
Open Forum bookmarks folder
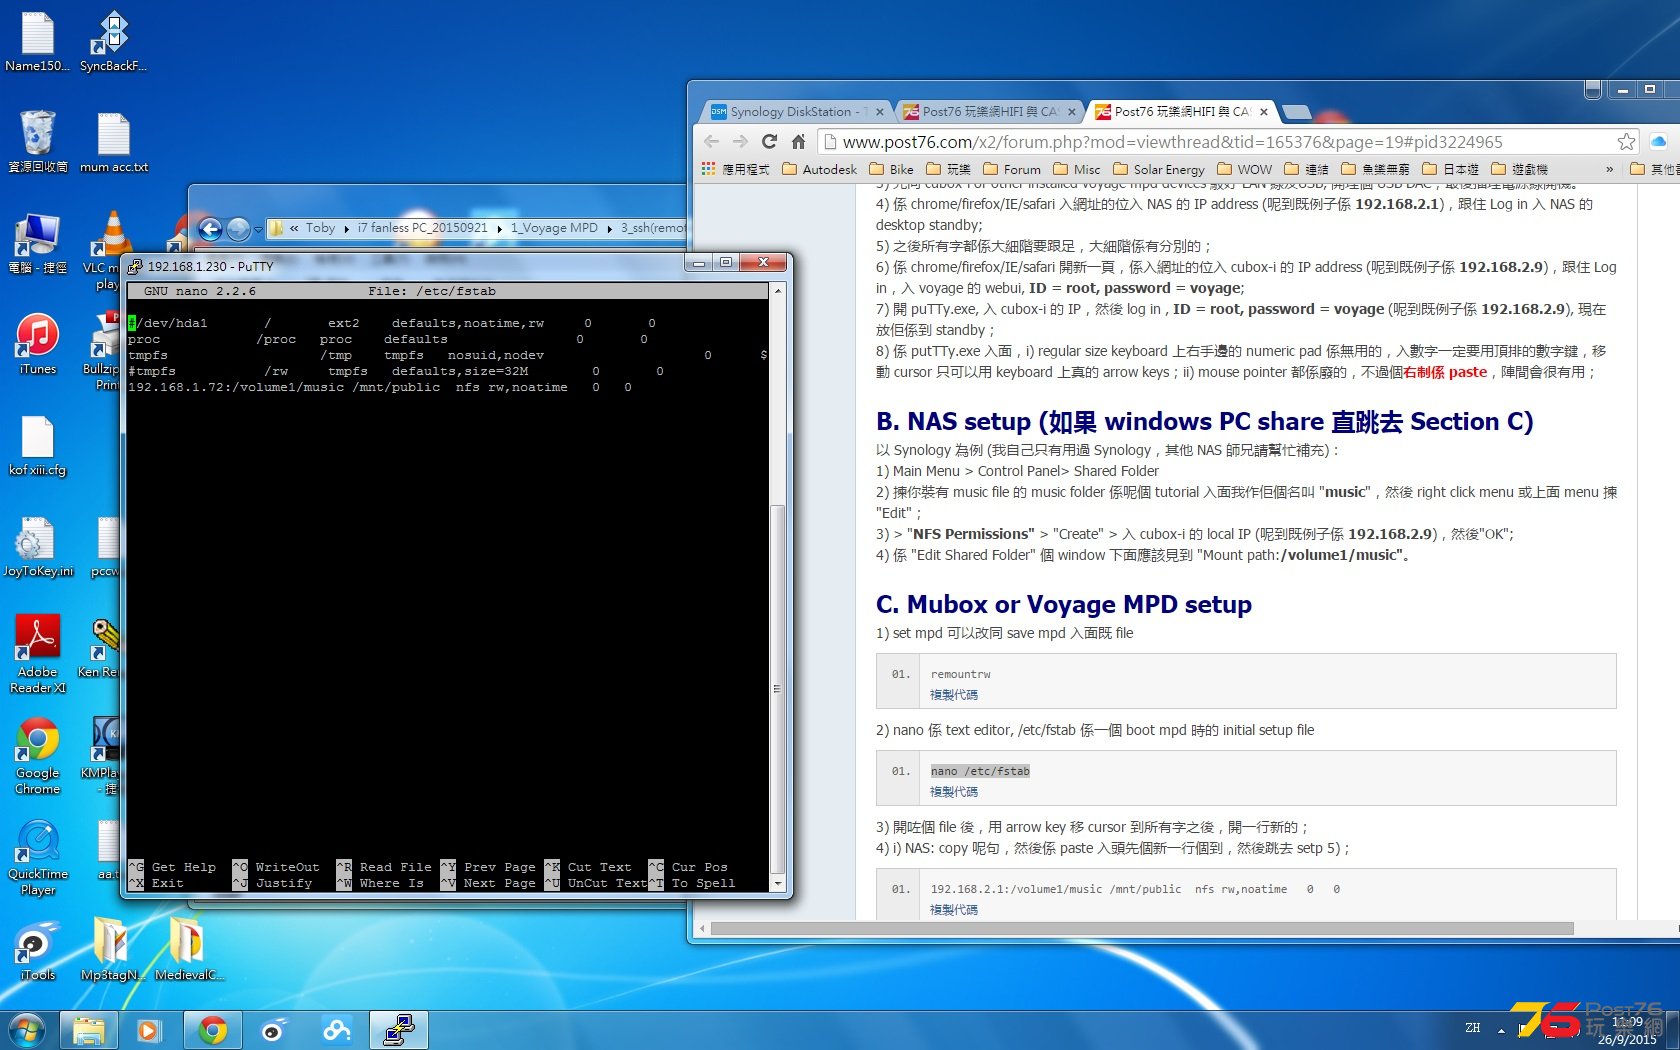(1012, 169)
